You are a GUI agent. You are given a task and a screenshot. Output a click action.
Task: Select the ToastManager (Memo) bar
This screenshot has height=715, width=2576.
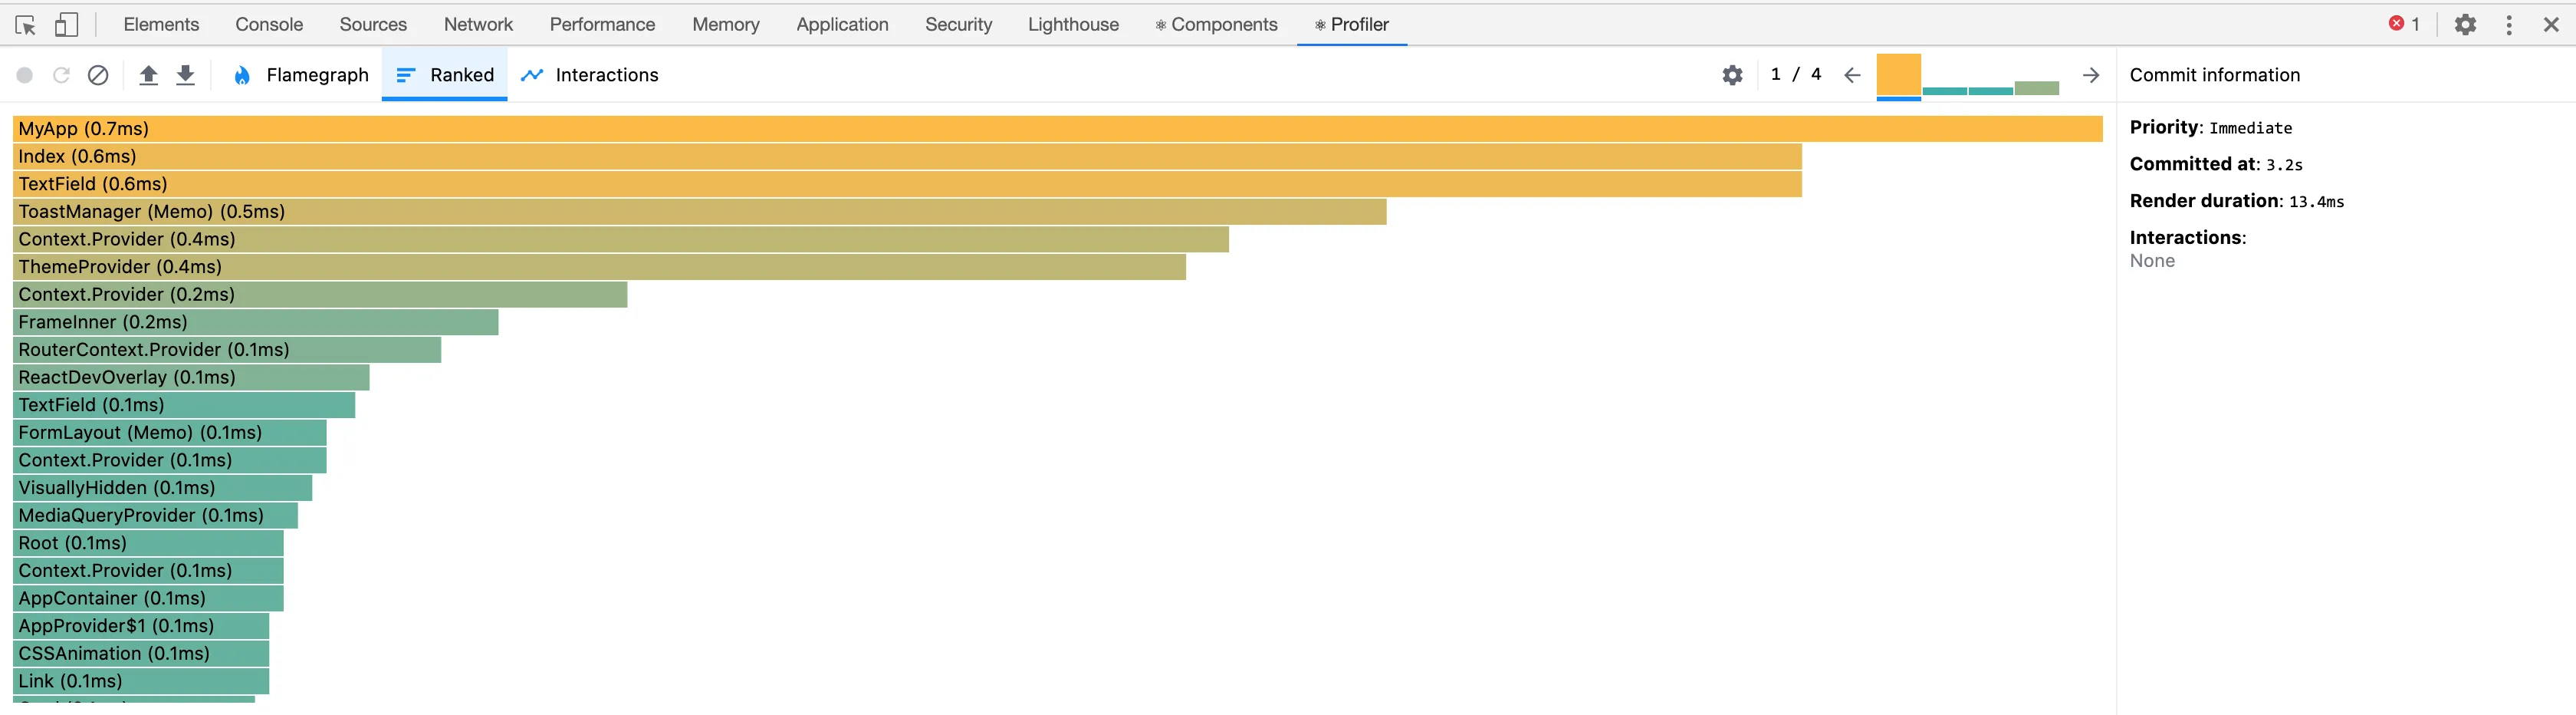pos(699,212)
